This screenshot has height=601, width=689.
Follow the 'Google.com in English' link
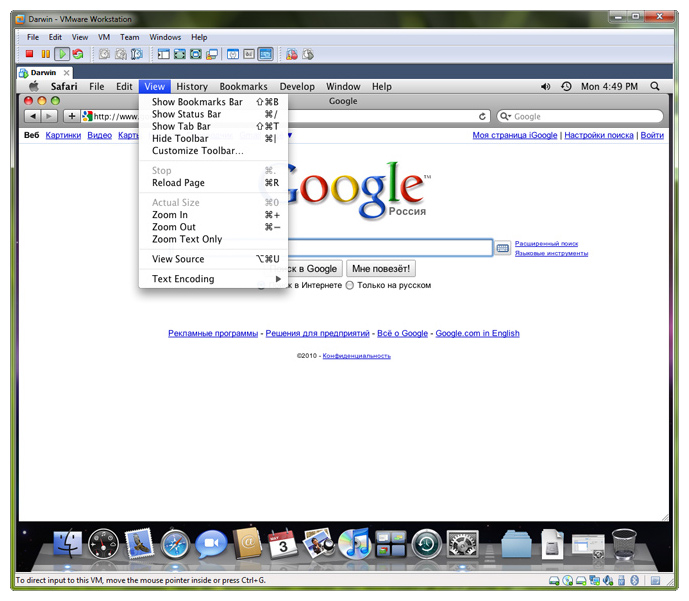(477, 334)
